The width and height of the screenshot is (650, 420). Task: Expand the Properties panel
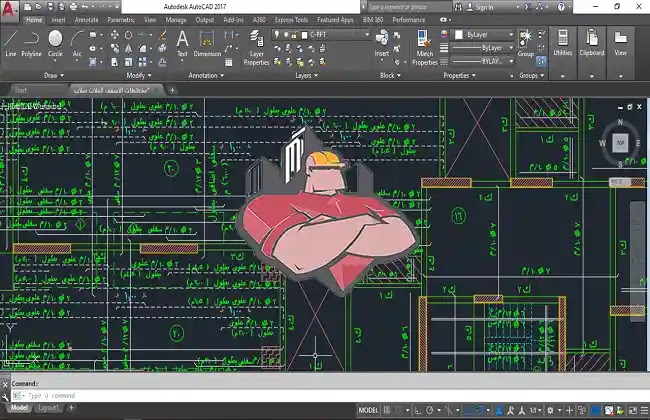[459, 75]
